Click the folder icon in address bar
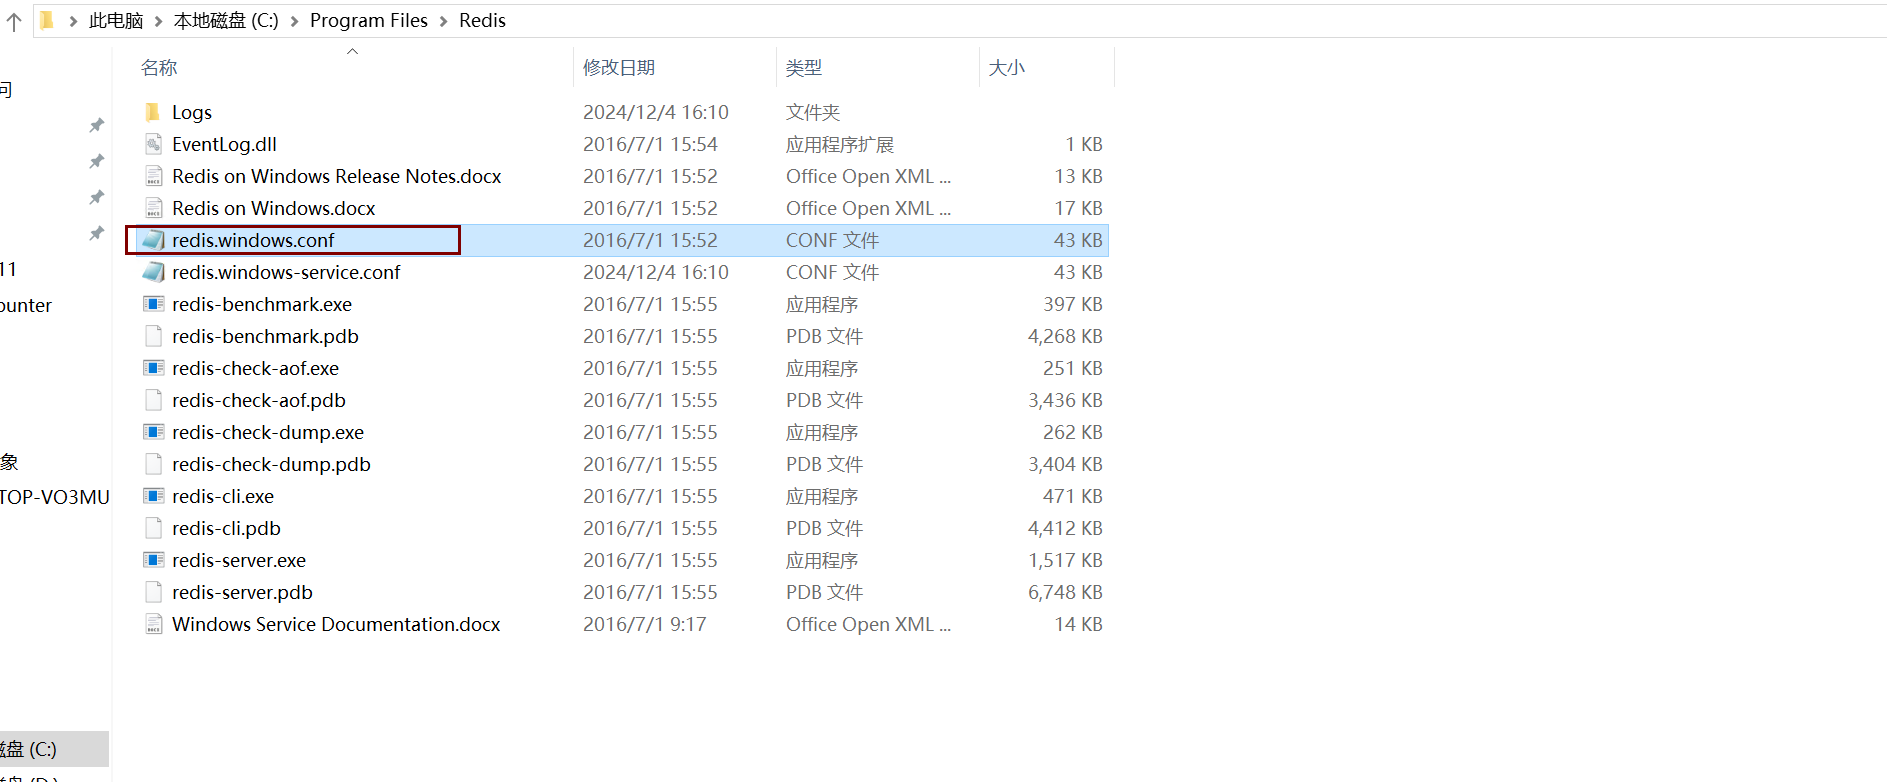The height and width of the screenshot is (782, 1887). (x=47, y=20)
